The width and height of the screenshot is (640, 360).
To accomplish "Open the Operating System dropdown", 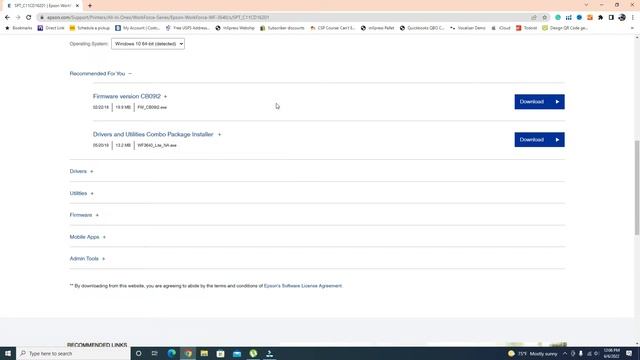I will 148,44.
